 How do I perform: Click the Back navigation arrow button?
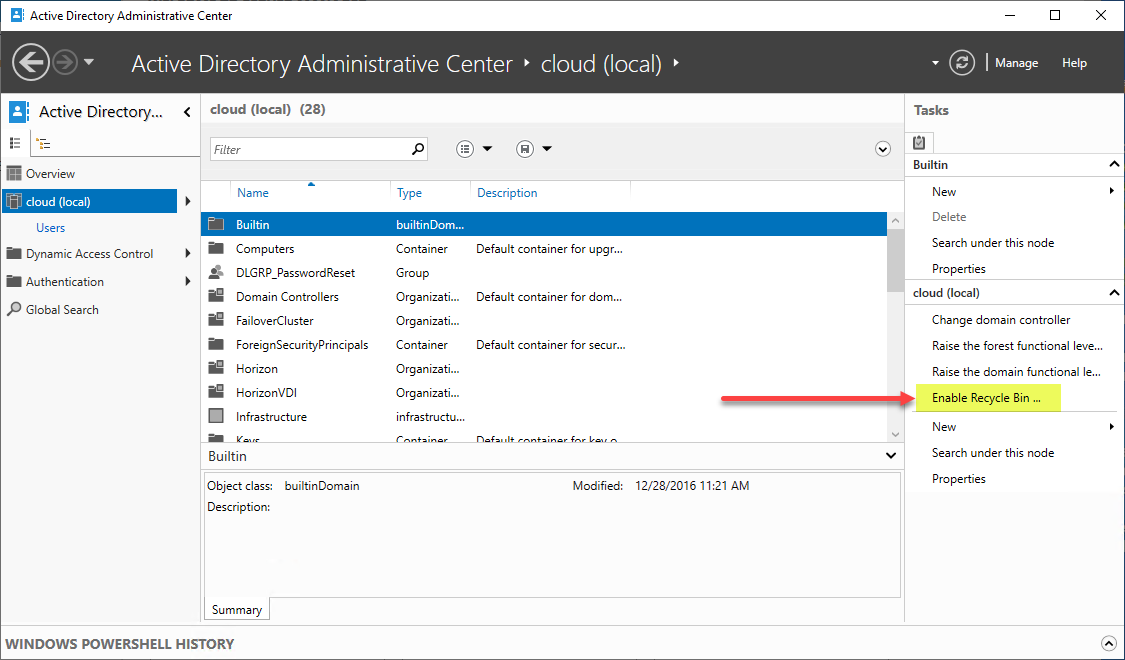click(31, 62)
